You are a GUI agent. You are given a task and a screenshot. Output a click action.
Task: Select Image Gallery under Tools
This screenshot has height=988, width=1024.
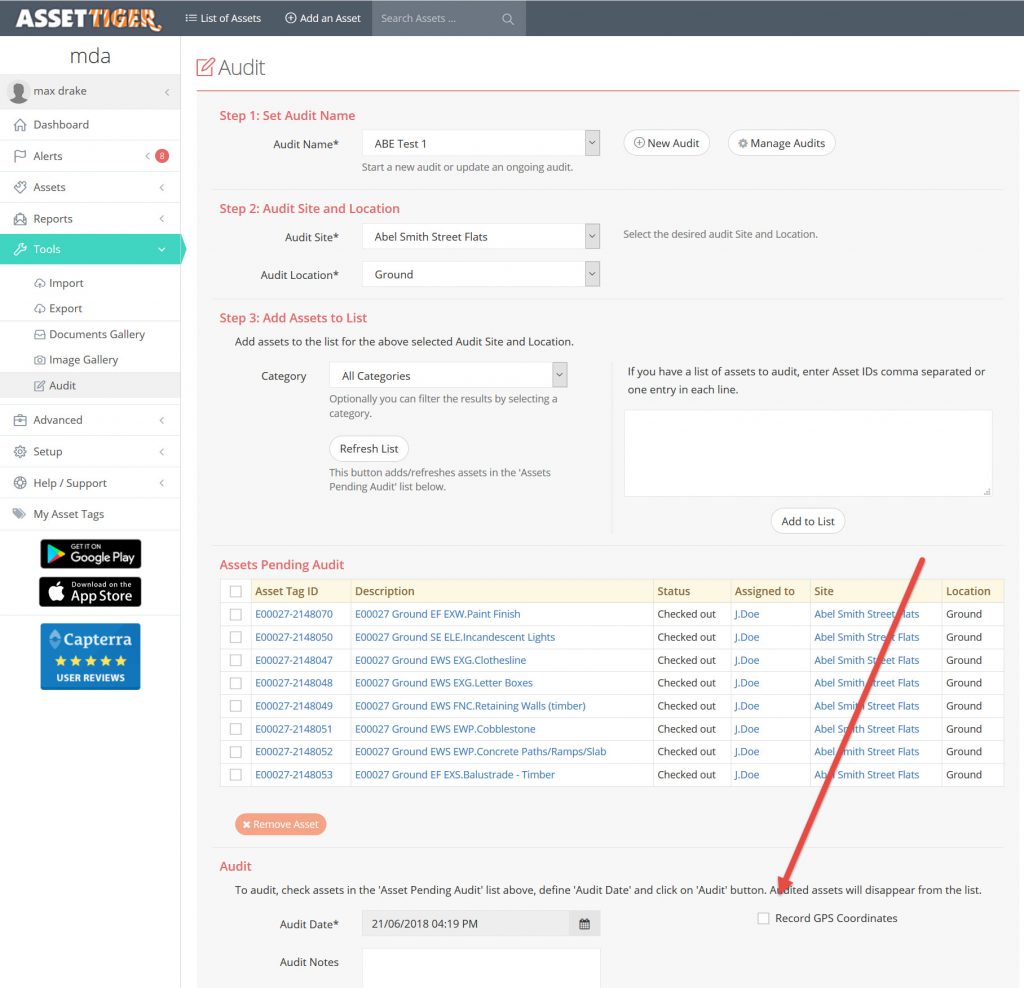[83, 360]
